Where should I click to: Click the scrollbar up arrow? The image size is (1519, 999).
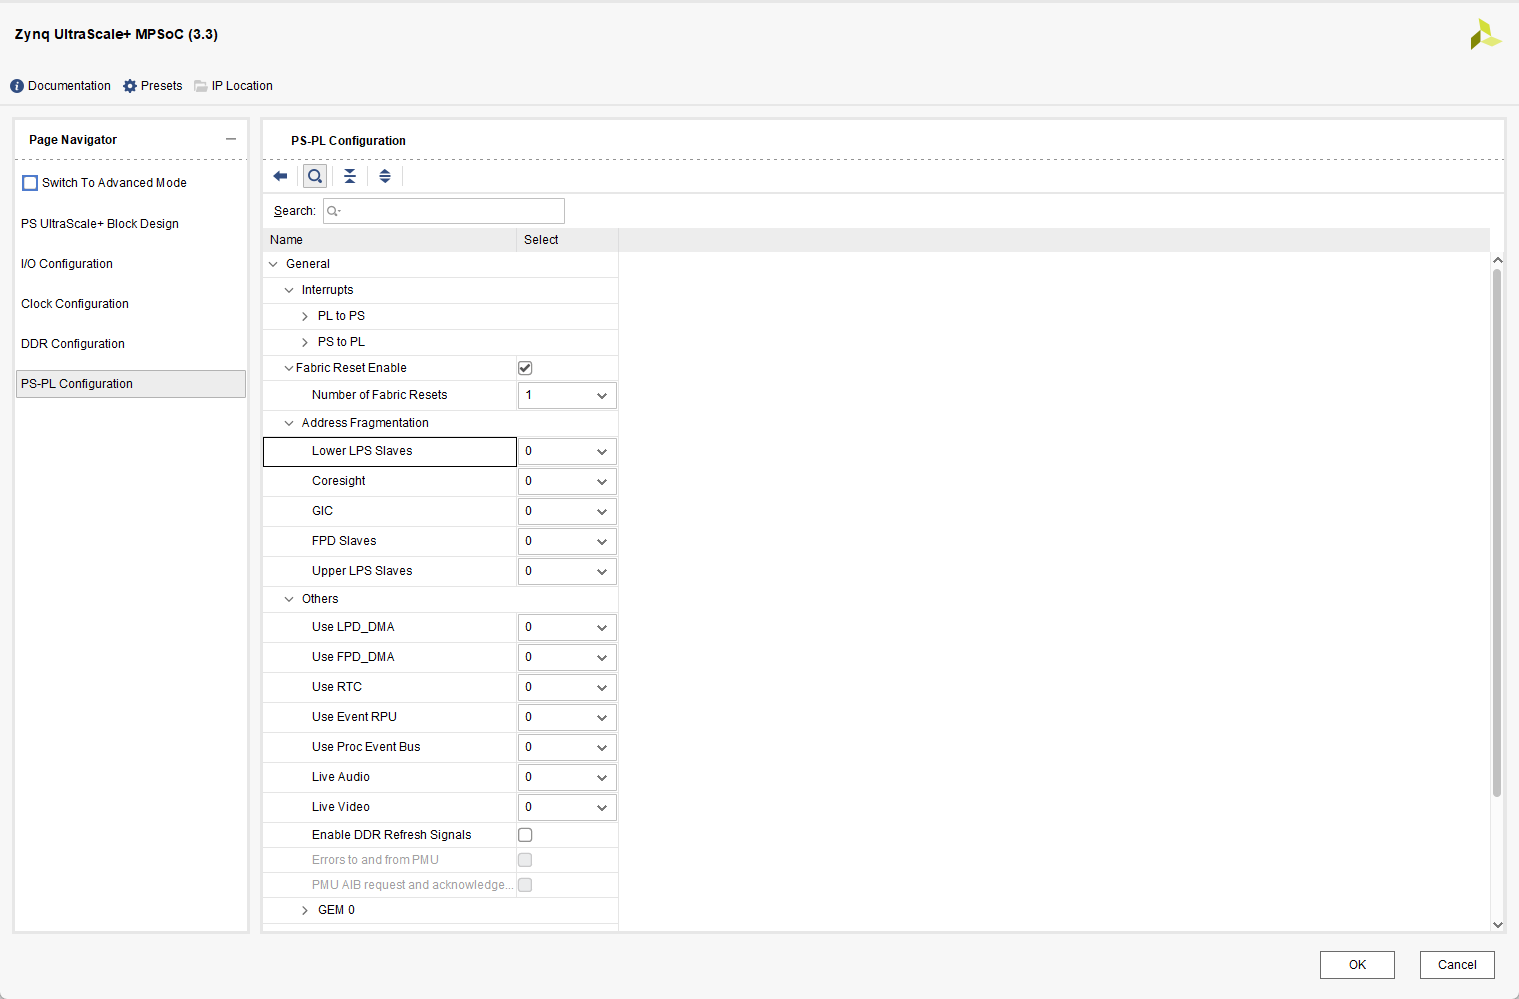(1497, 260)
